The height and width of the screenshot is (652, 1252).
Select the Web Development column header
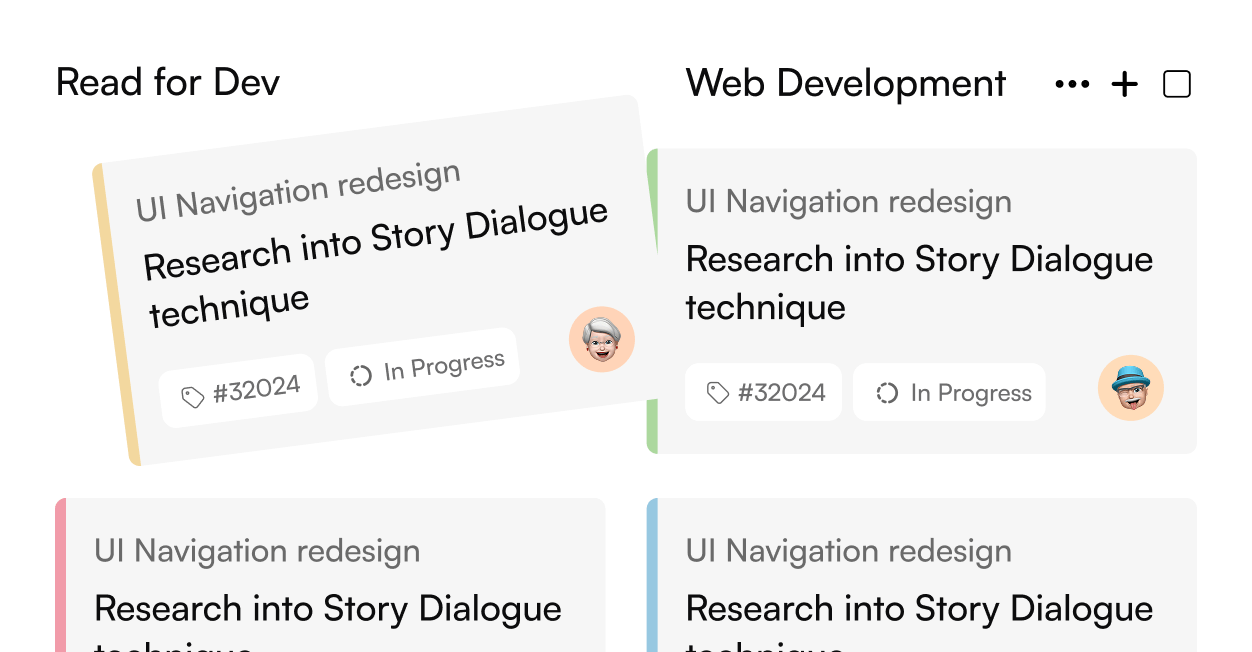(x=846, y=83)
